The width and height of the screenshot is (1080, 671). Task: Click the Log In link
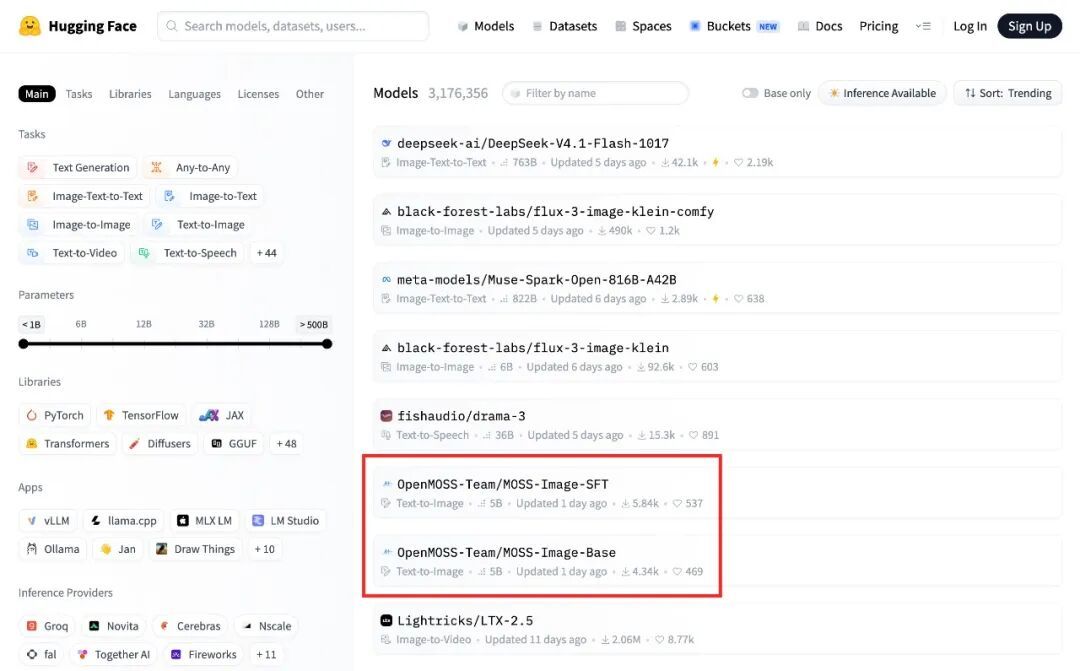970,26
